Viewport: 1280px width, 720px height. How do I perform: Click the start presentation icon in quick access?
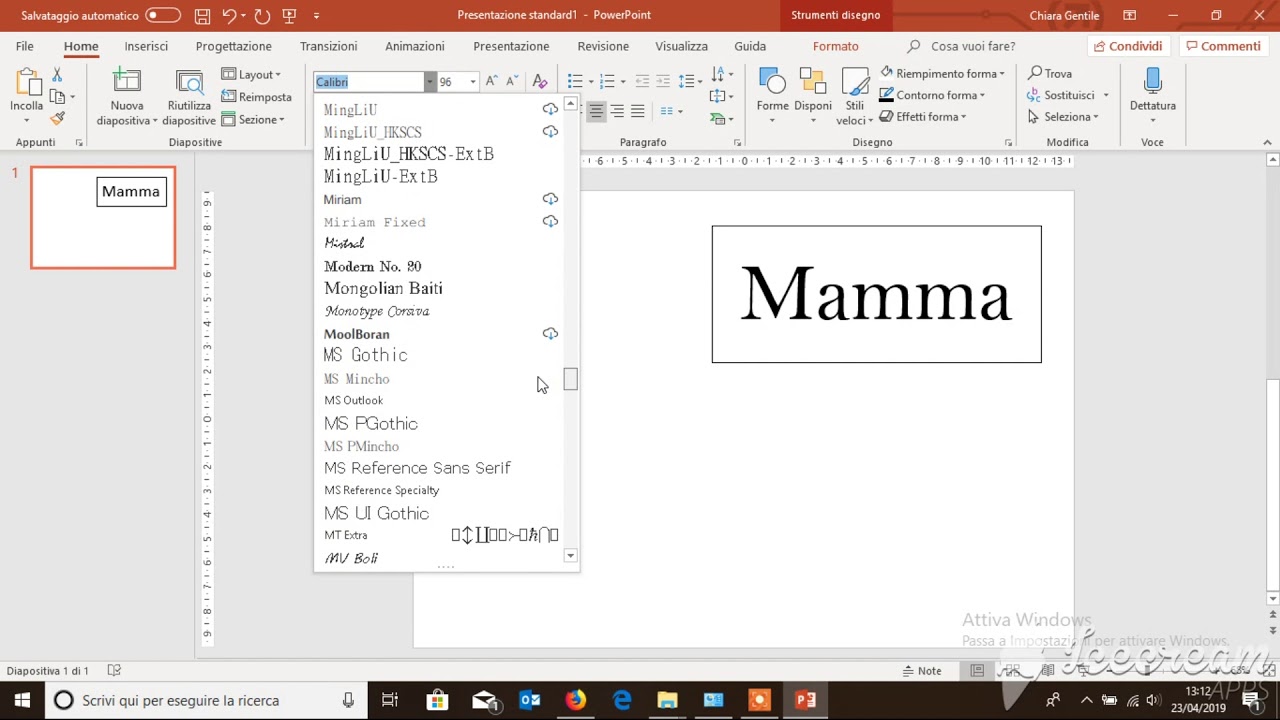click(290, 16)
